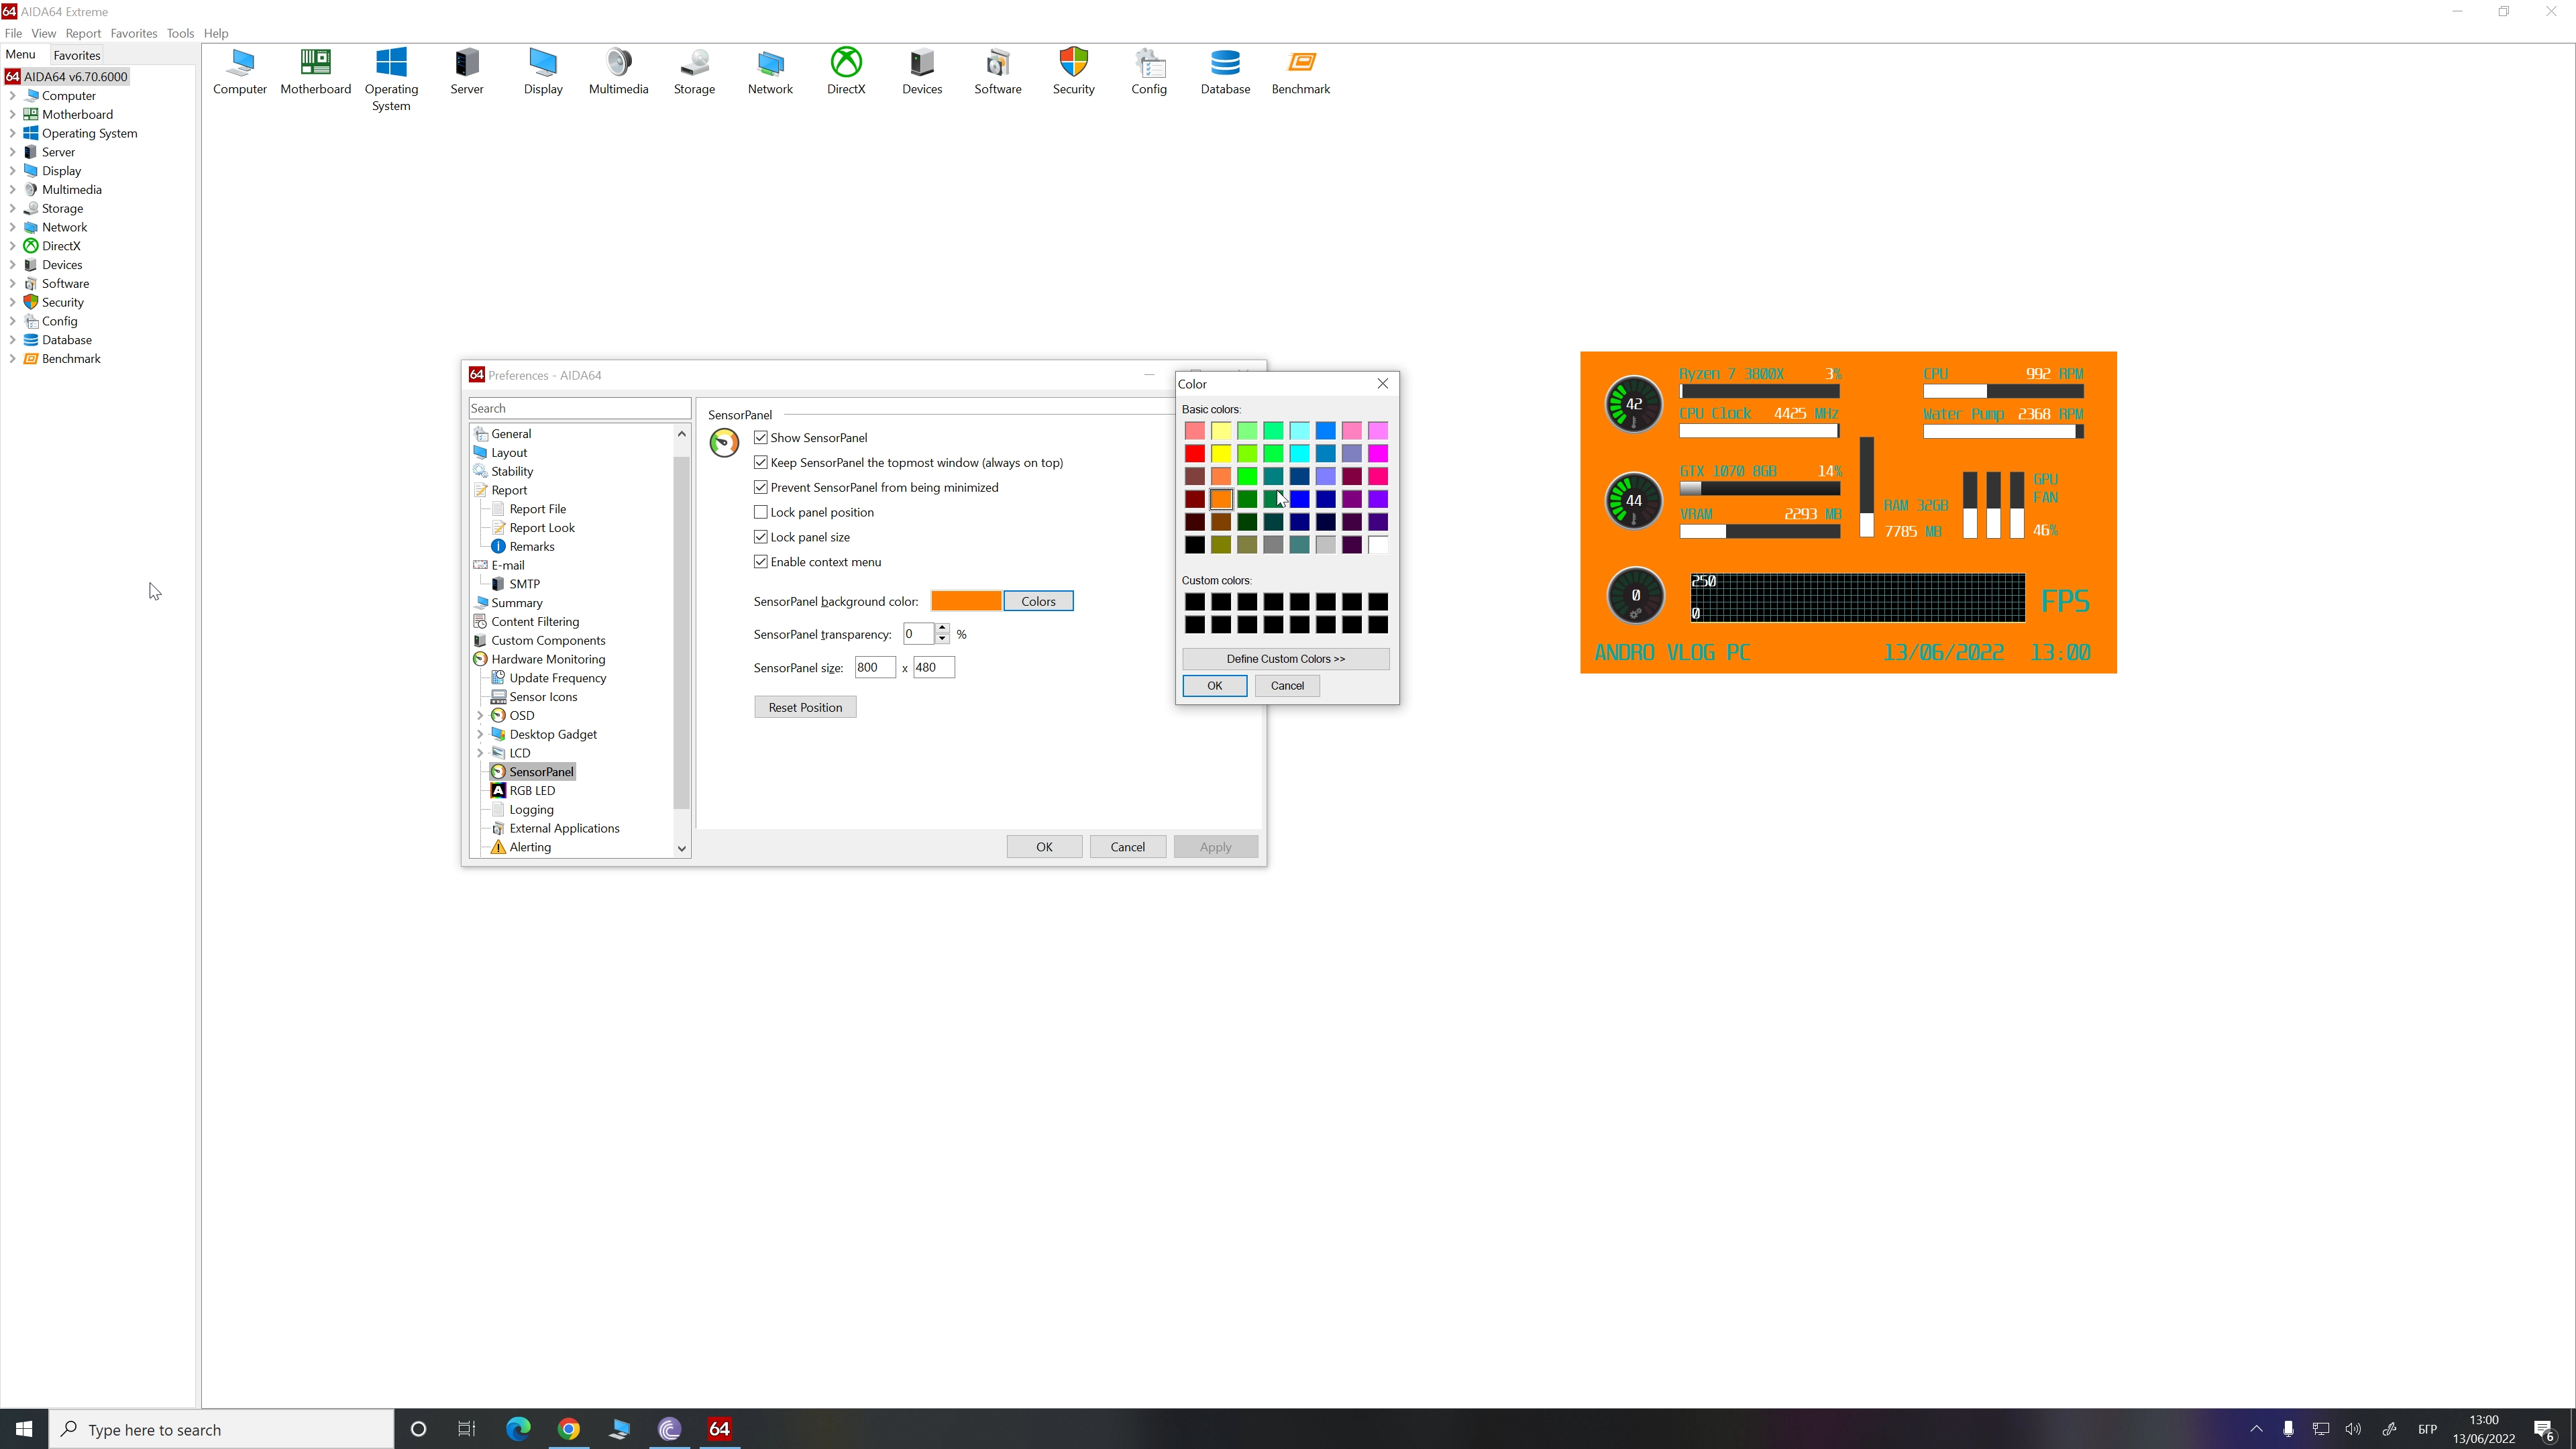Expand Storage node in main tree

point(12,209)
